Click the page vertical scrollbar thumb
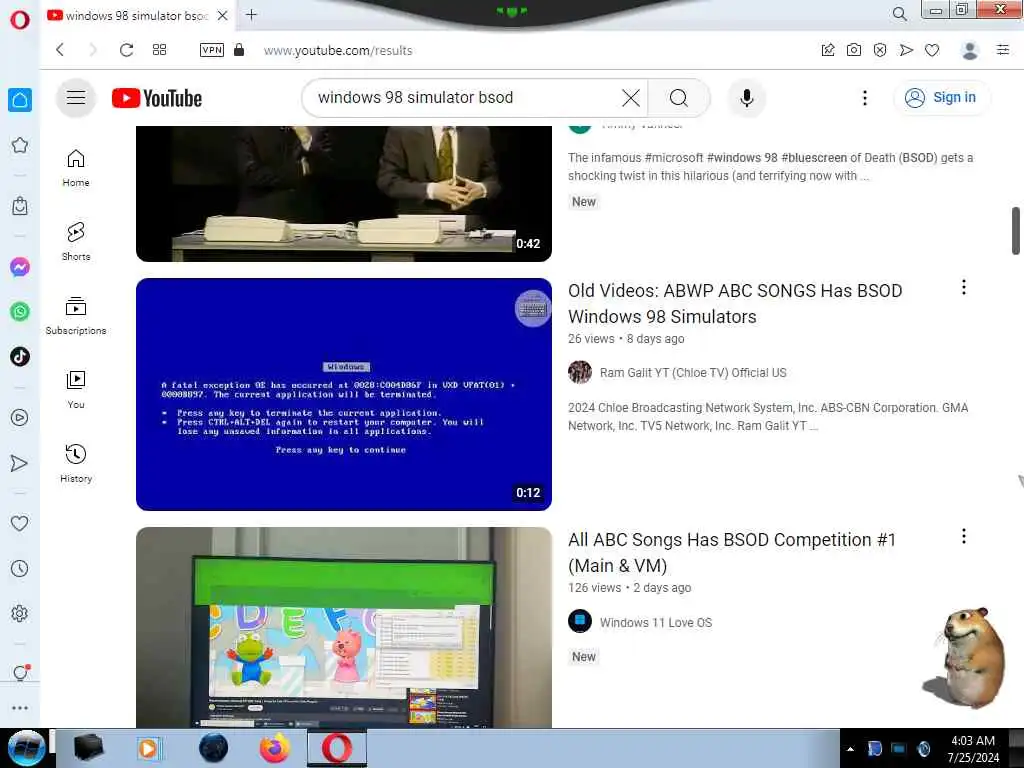This screenshot has height=768, width=1024. (x=1016, y=231)
